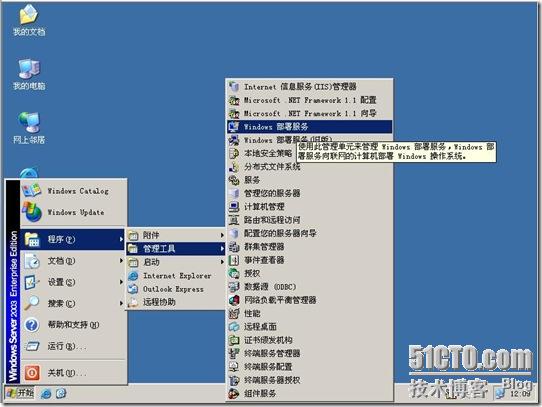This screenshot has height=407, width=542.
Task: Click the 群集管理器 icon
Action: pos(234,247)
